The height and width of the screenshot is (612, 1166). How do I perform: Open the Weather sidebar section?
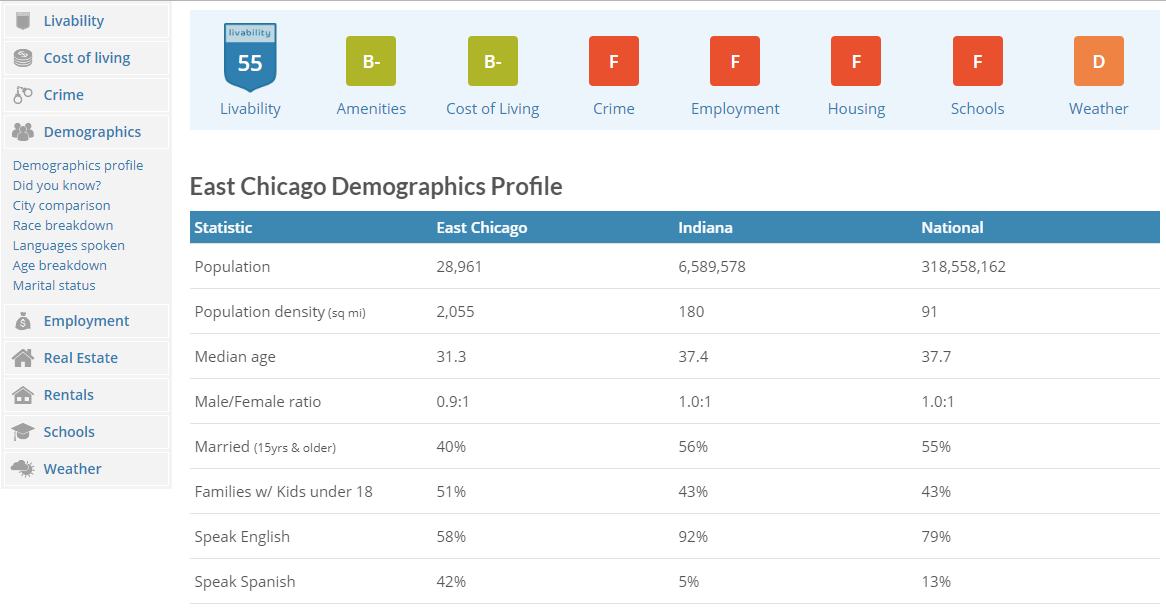click(x=86, y=468)
